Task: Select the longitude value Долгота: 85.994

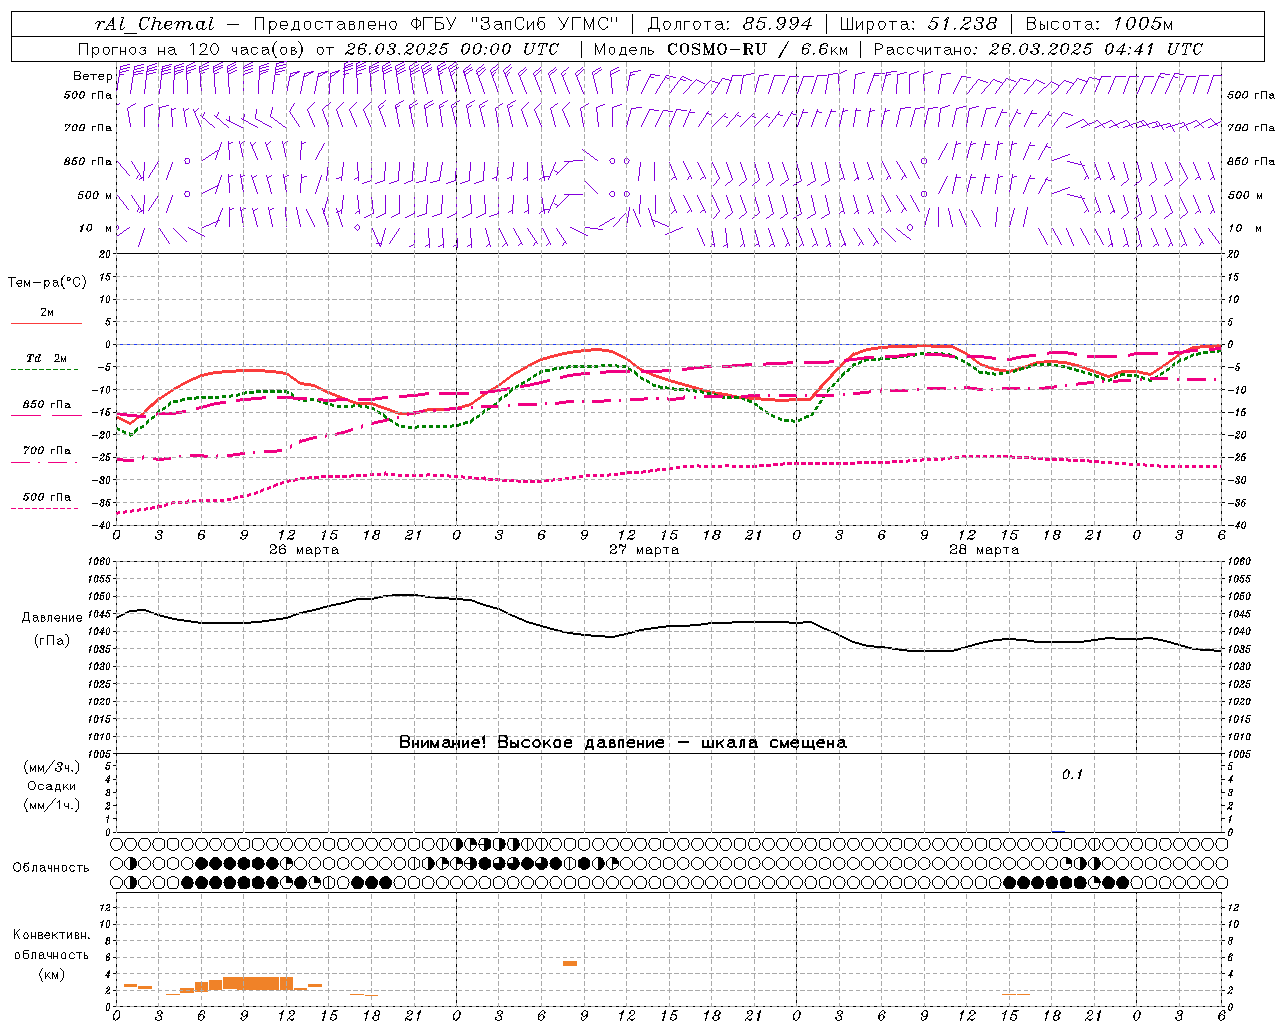Action: click(x=730, y=24)
